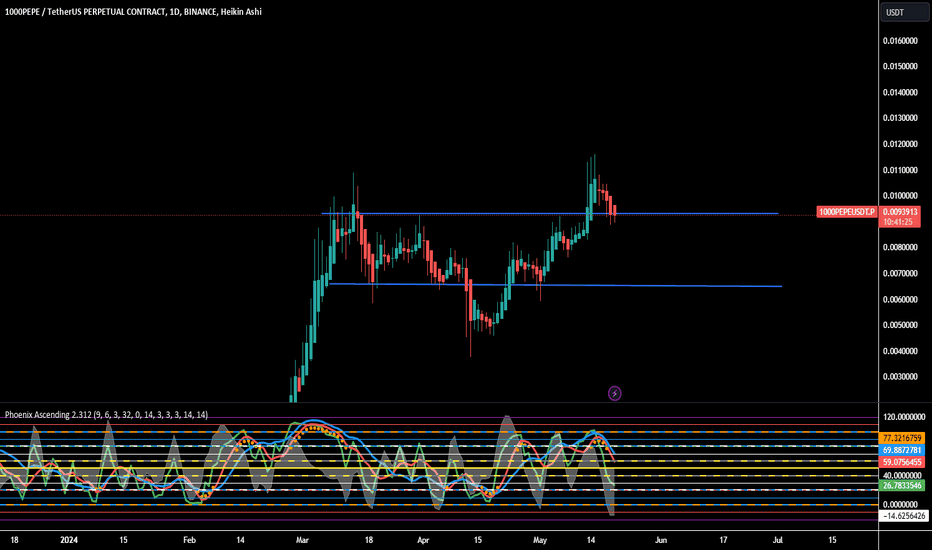Click the Jun label on time axis

(660, 540)
